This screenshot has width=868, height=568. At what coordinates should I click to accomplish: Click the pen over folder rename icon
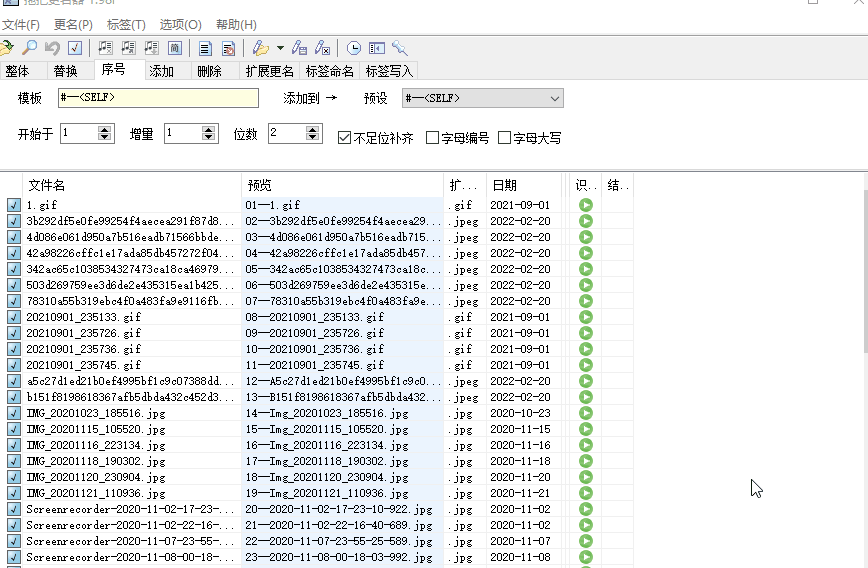(260, 48)
